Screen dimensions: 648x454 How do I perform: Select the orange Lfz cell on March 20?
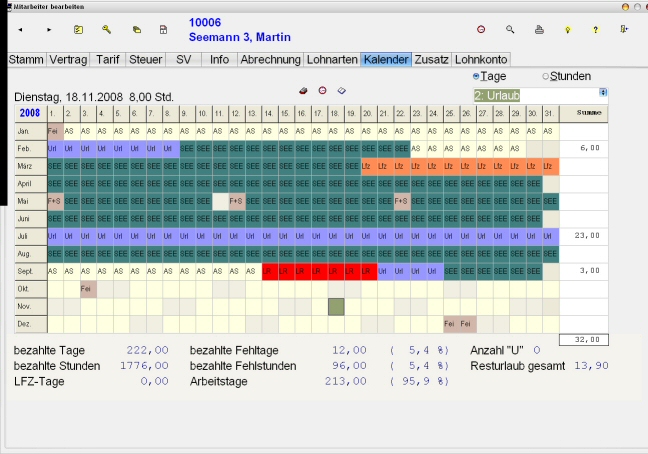click(x=369, y=166)
